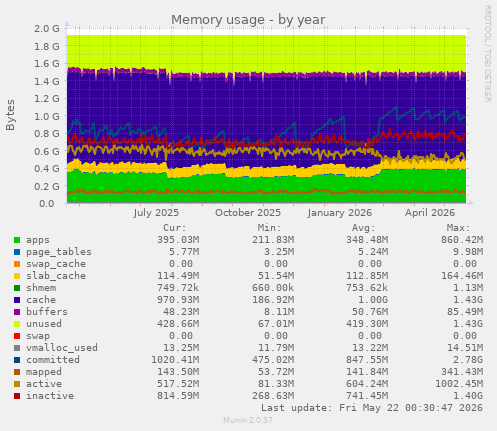Click the Last update timestamp text

[x=372, y=408]
